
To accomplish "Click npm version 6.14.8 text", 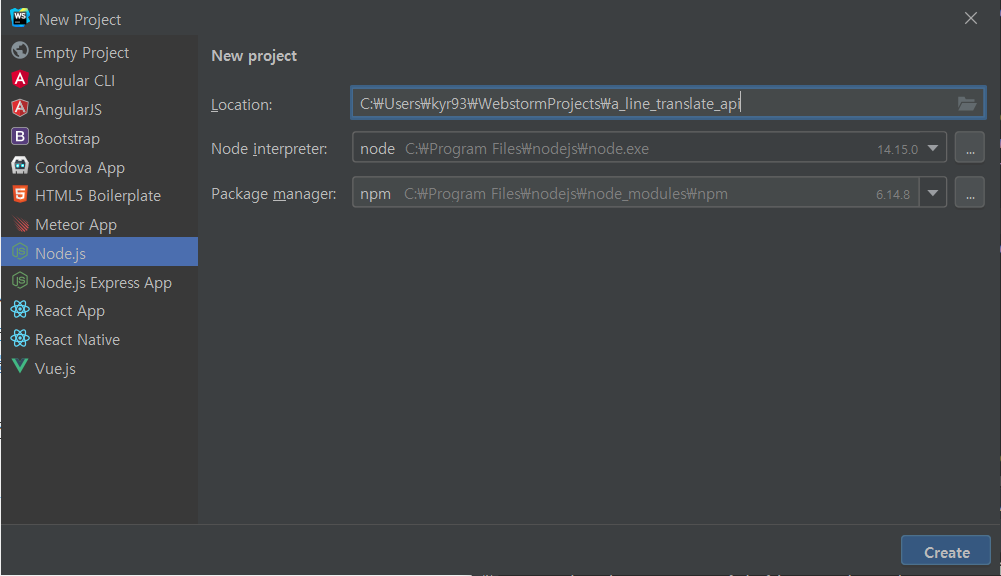I will coord(892,195).
